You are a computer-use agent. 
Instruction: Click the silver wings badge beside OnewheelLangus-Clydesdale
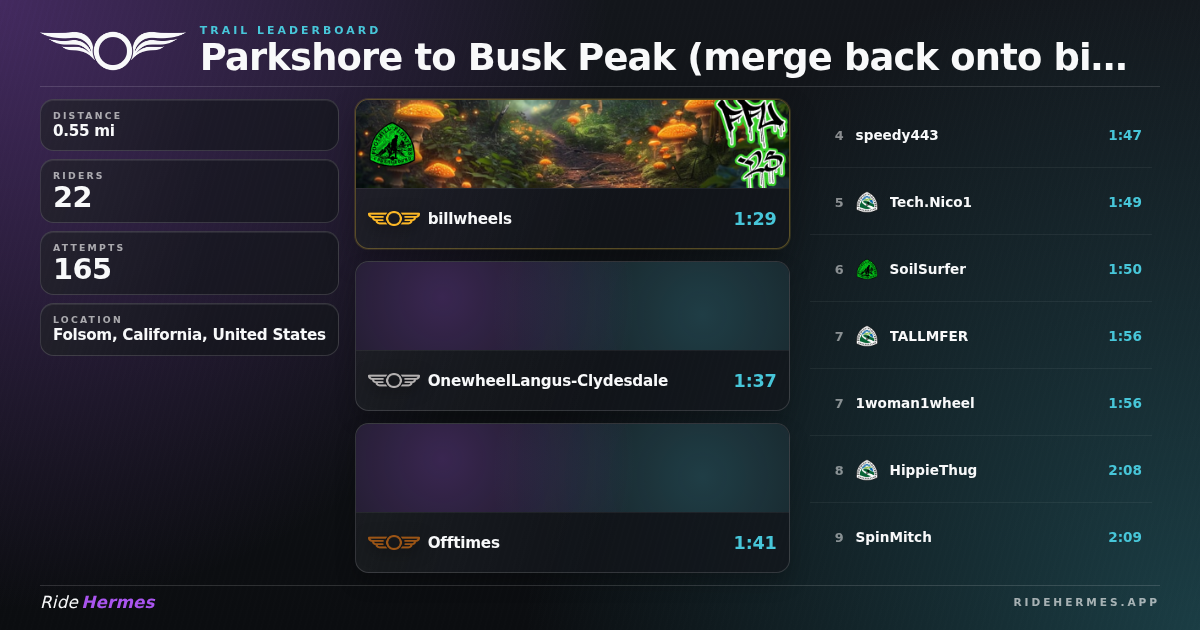[394, 380]
